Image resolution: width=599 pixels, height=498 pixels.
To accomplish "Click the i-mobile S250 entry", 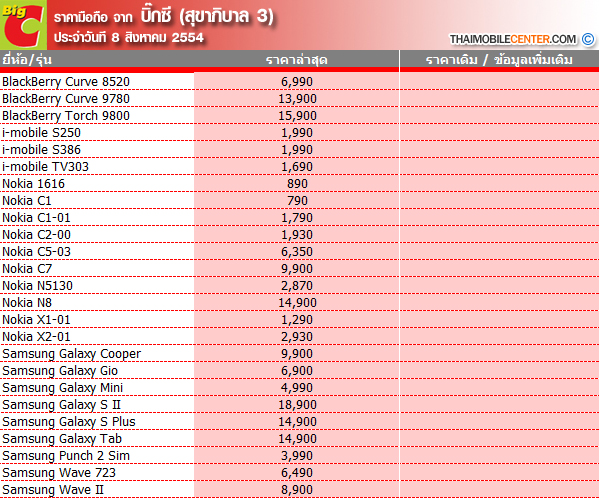I will coord(41,133).
